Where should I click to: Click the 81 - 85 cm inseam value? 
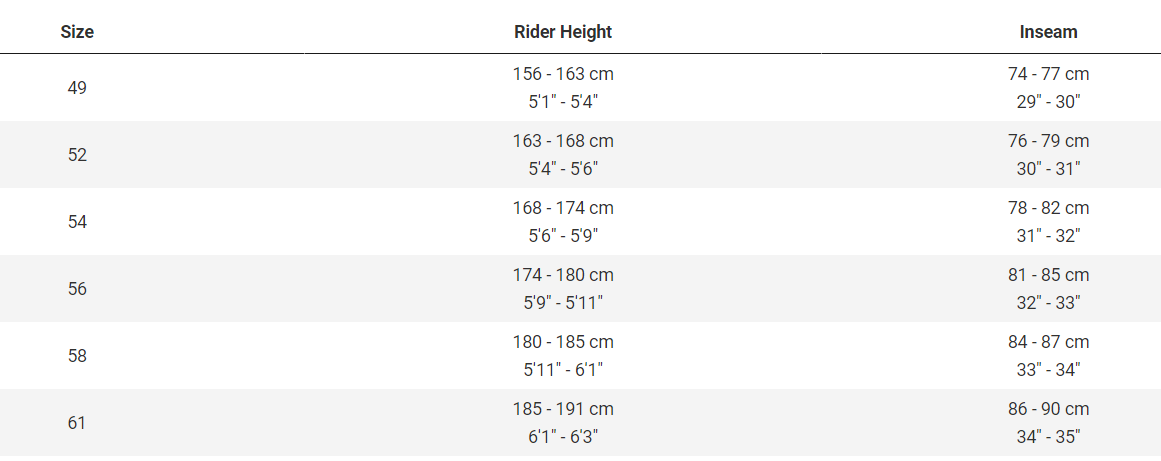(1048, 275)
